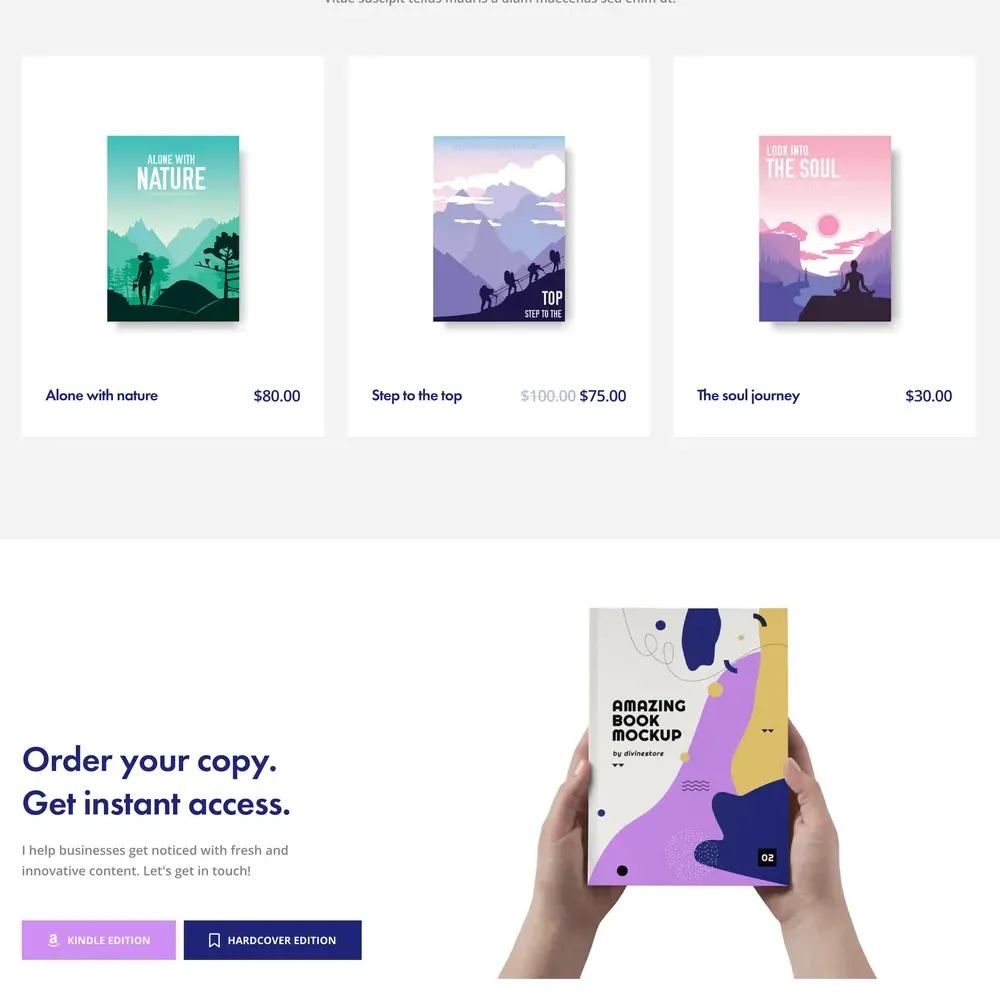Viewport: 1000px width, 1000px height.
Task: Click the "I help businesses" paragraph
Action: [155, 860]
